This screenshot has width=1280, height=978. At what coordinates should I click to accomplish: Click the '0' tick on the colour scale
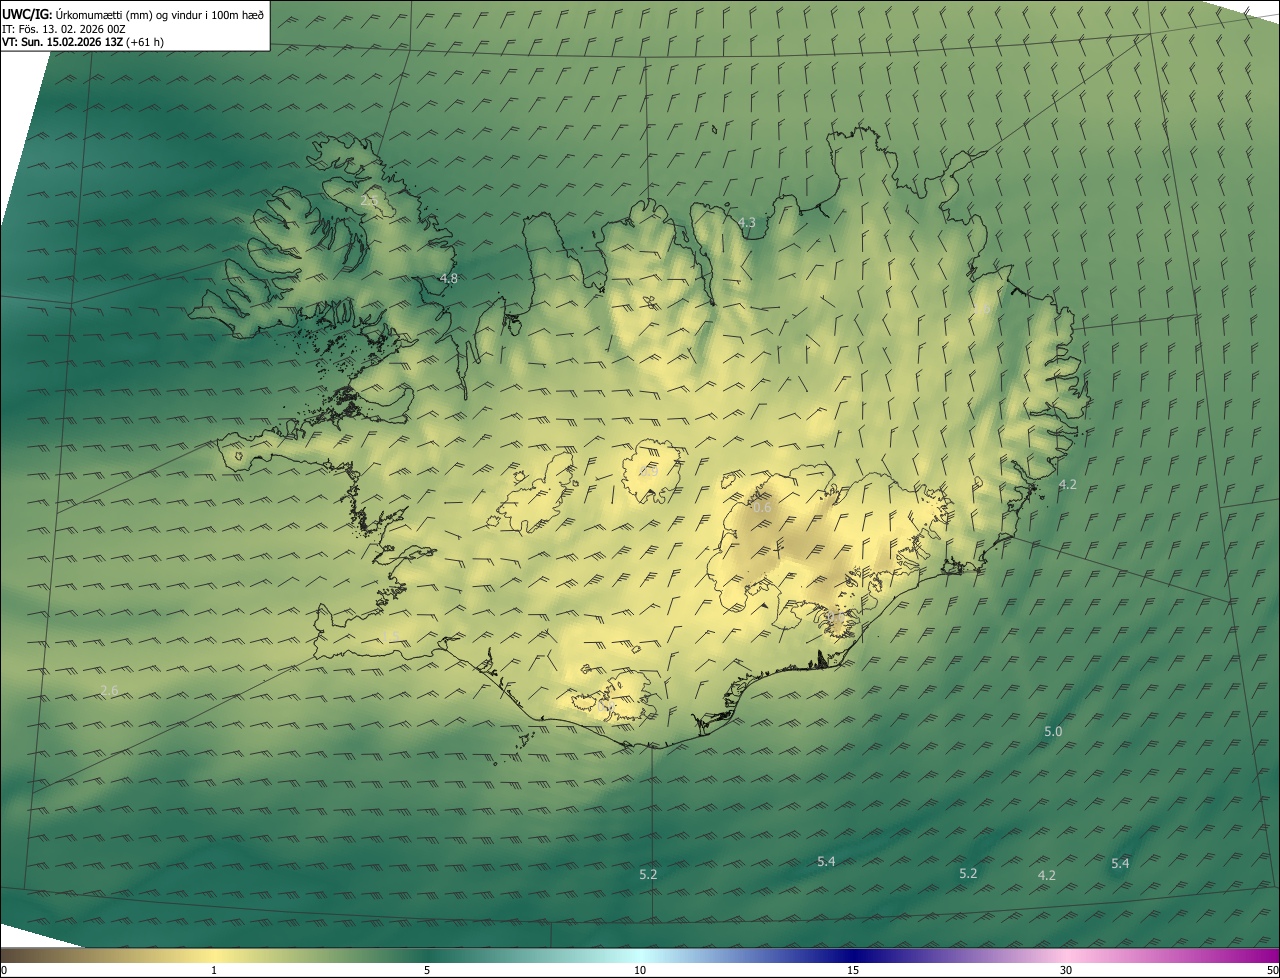(4, 970)
